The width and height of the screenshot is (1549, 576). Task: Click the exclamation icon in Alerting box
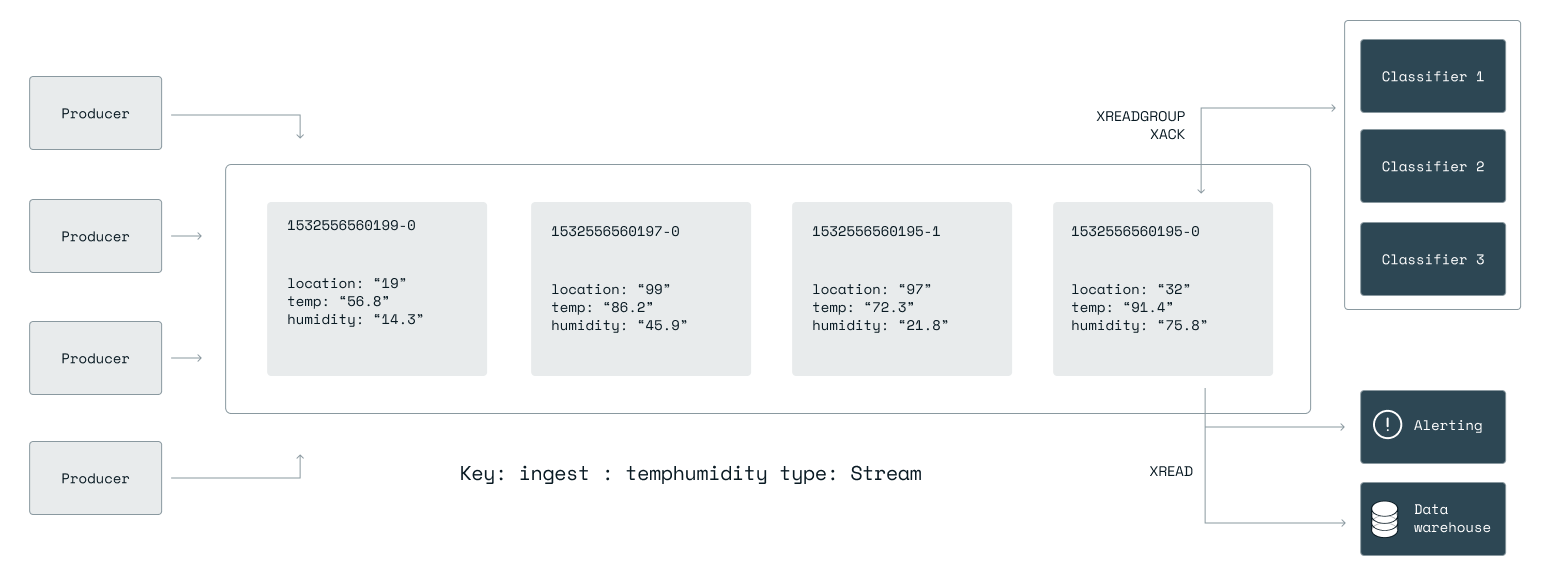[1387, 425]
